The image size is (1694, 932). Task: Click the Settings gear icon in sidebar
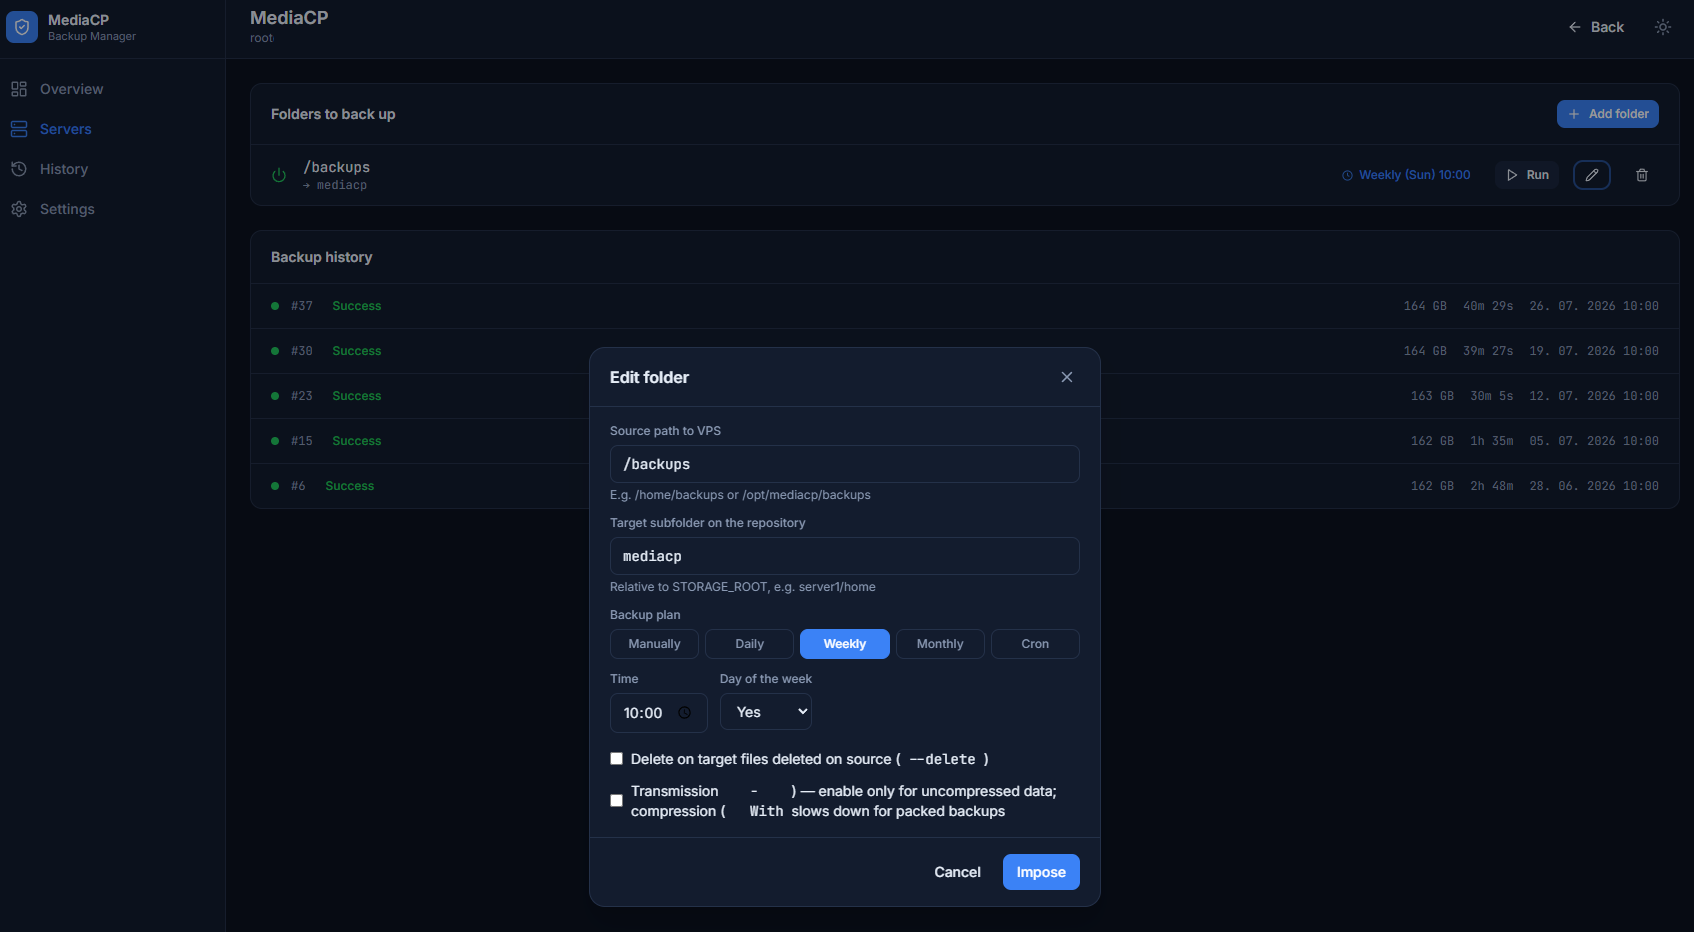(x=19, y=209)
